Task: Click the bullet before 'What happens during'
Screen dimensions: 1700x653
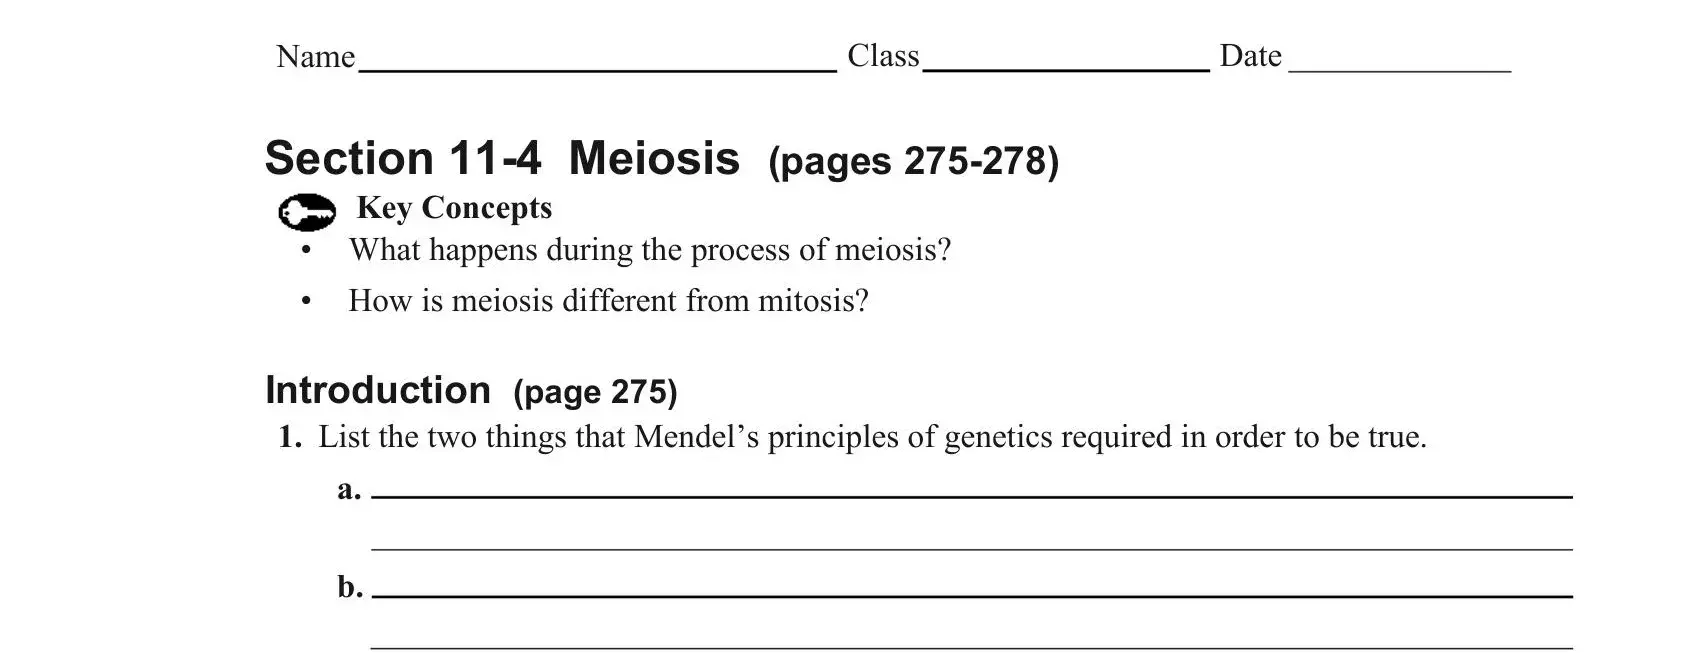Action: pyautogui.click(x=306, y=251)
